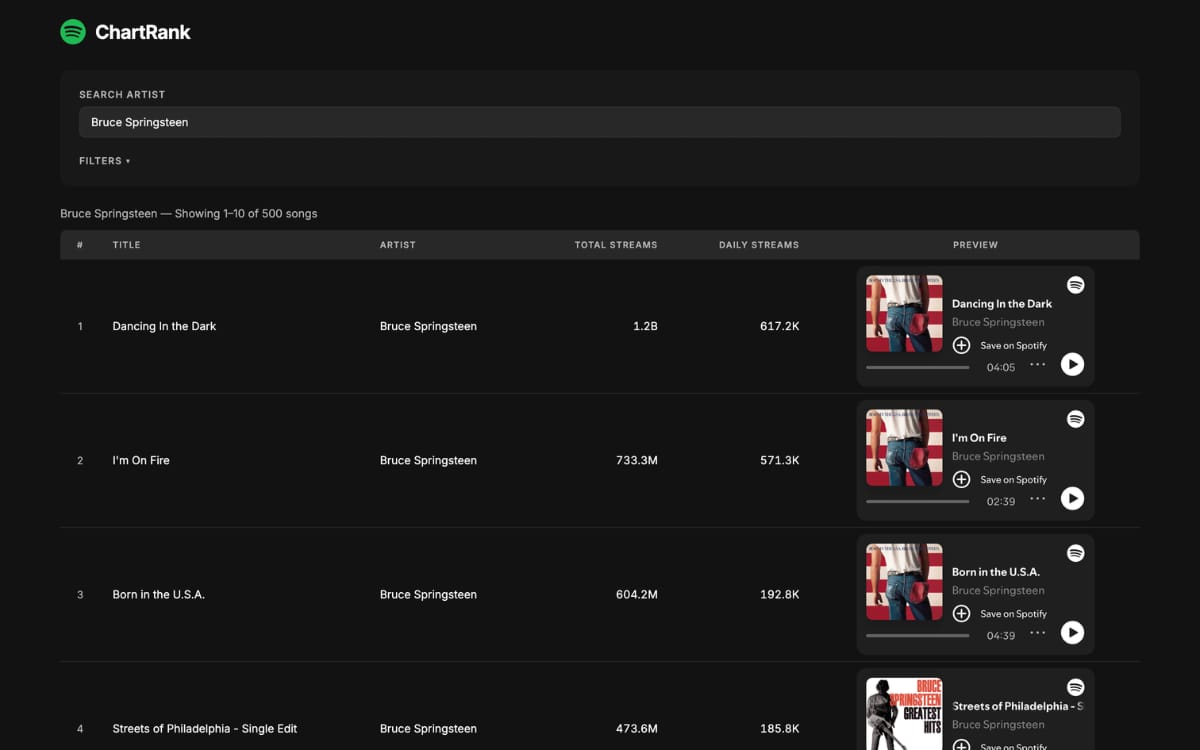This screenshot has width=1200, height=750.
Task: Click the Greatest Hits album cover
Action: point(904,714)
